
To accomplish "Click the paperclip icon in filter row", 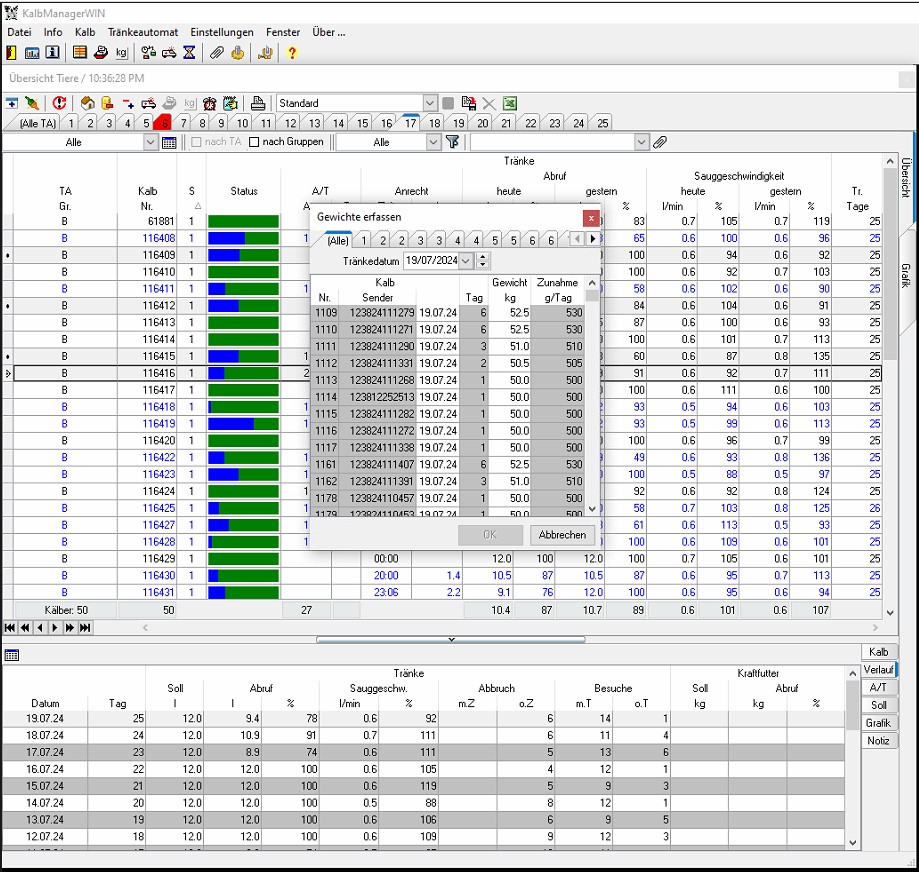I will (x=660, y=143).
